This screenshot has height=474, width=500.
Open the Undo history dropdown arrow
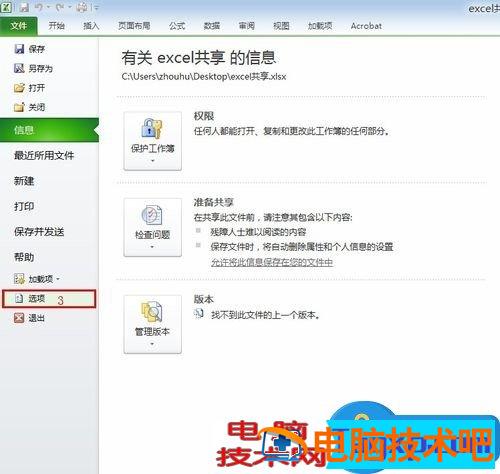[x=49, y=7]
